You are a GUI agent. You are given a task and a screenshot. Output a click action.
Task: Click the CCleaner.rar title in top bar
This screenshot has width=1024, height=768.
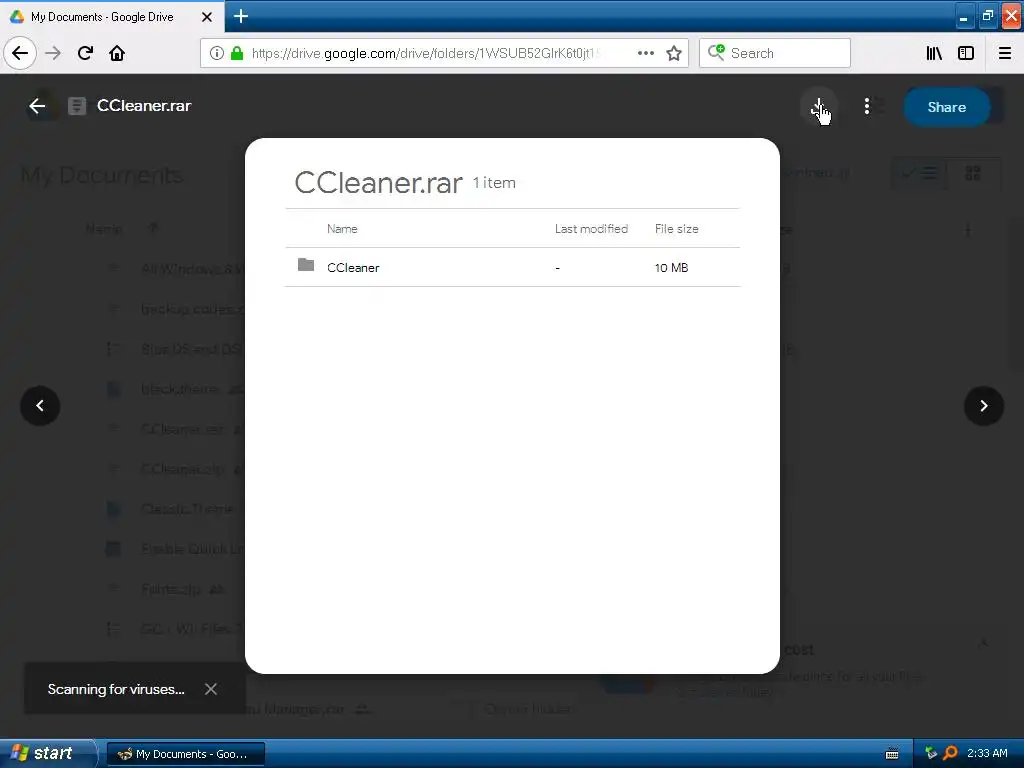tap(144, 106)
